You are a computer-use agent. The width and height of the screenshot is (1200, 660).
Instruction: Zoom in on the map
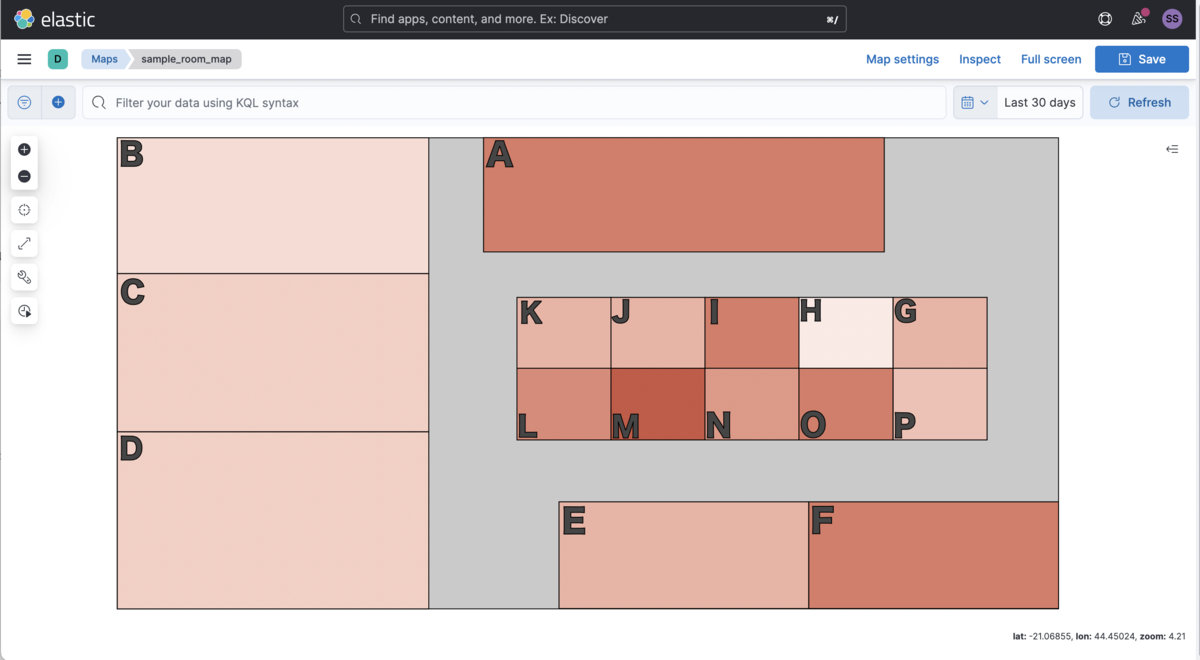click(x=25, y=150)
